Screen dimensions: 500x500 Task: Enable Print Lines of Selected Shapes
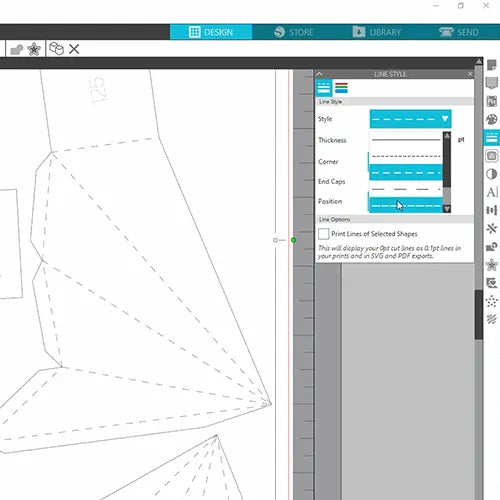click(323, 234)
